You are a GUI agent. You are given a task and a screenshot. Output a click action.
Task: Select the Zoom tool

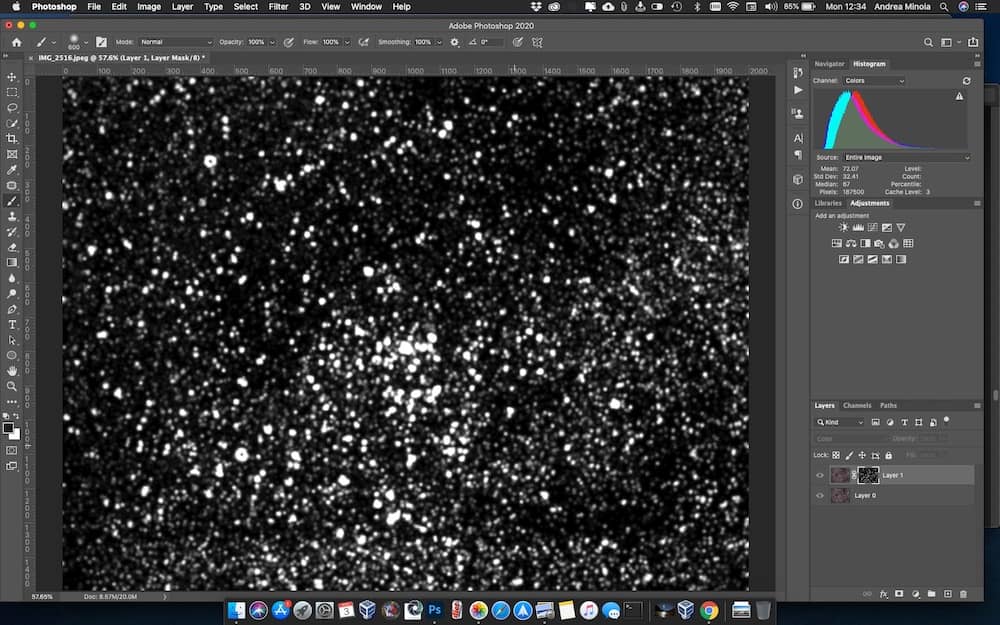[x=12, y=386]
